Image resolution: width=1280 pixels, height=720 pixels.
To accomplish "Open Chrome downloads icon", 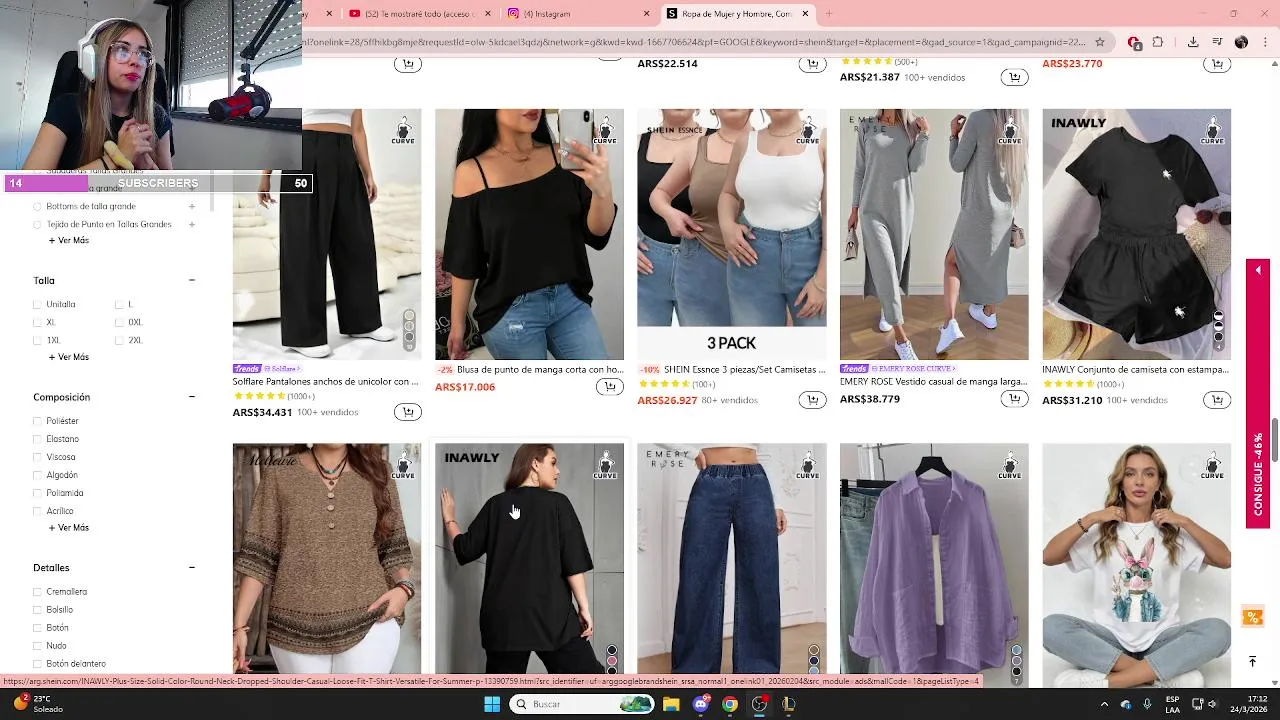I will coord(1193,42).
